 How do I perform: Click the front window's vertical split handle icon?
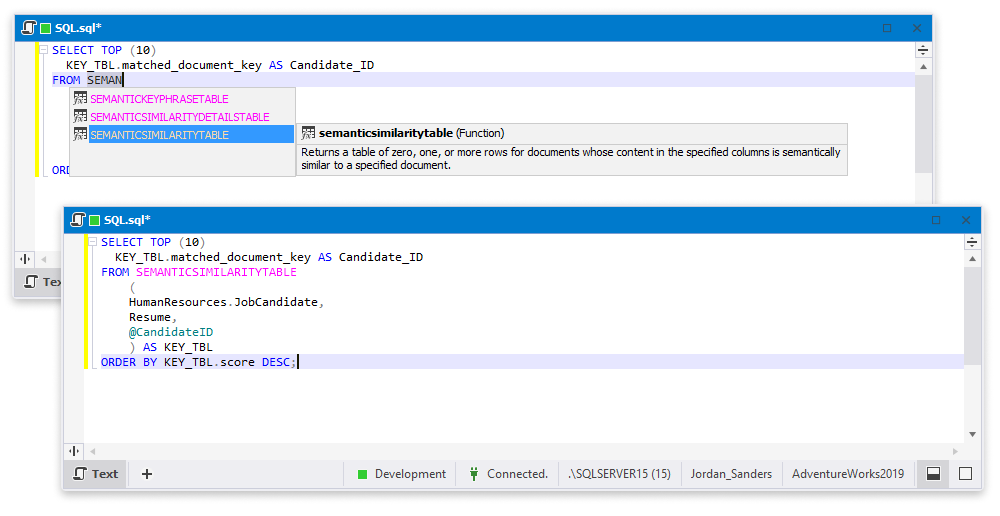click(74, 451)
